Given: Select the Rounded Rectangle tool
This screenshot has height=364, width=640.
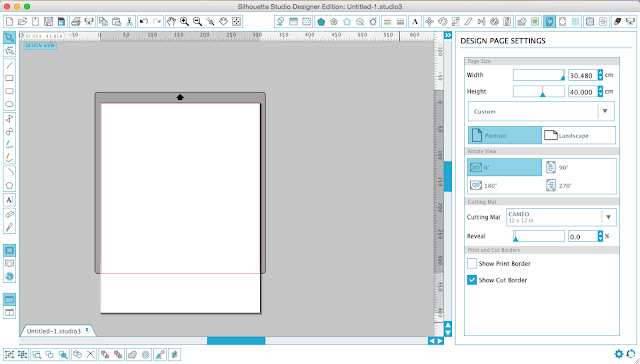Looking at the screenshot, I should tap(9, 91).
